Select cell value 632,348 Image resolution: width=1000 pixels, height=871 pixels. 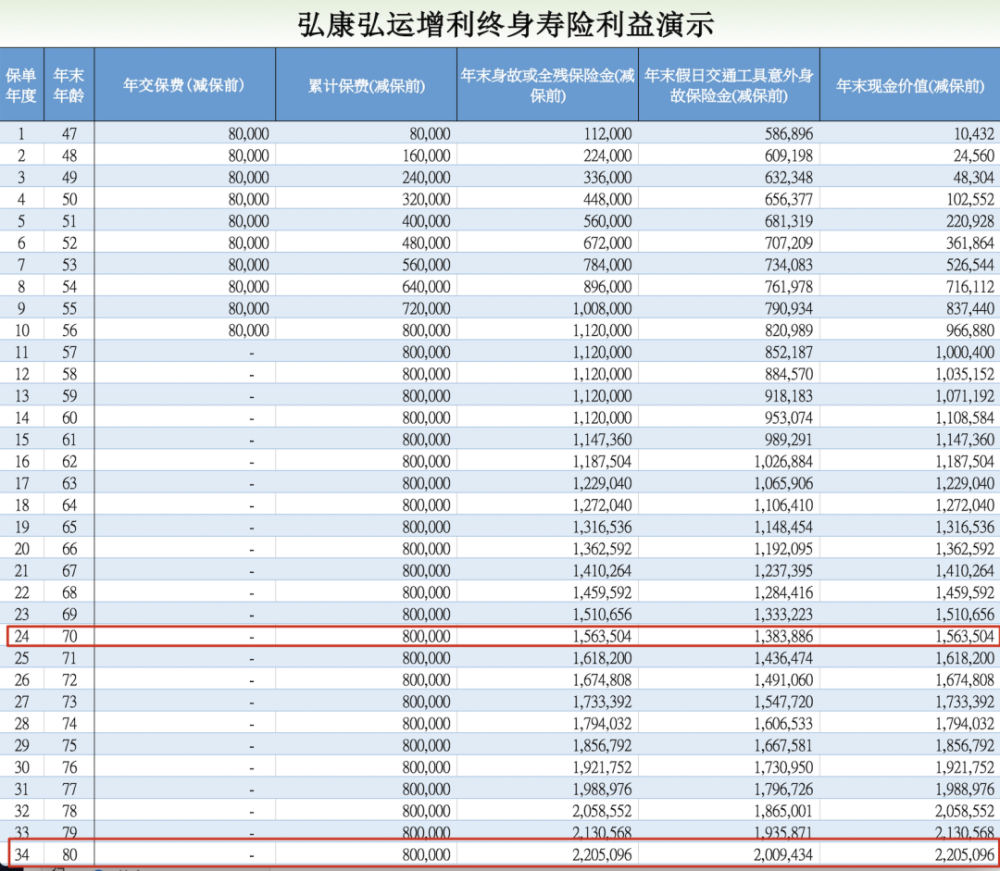point(789,177)
